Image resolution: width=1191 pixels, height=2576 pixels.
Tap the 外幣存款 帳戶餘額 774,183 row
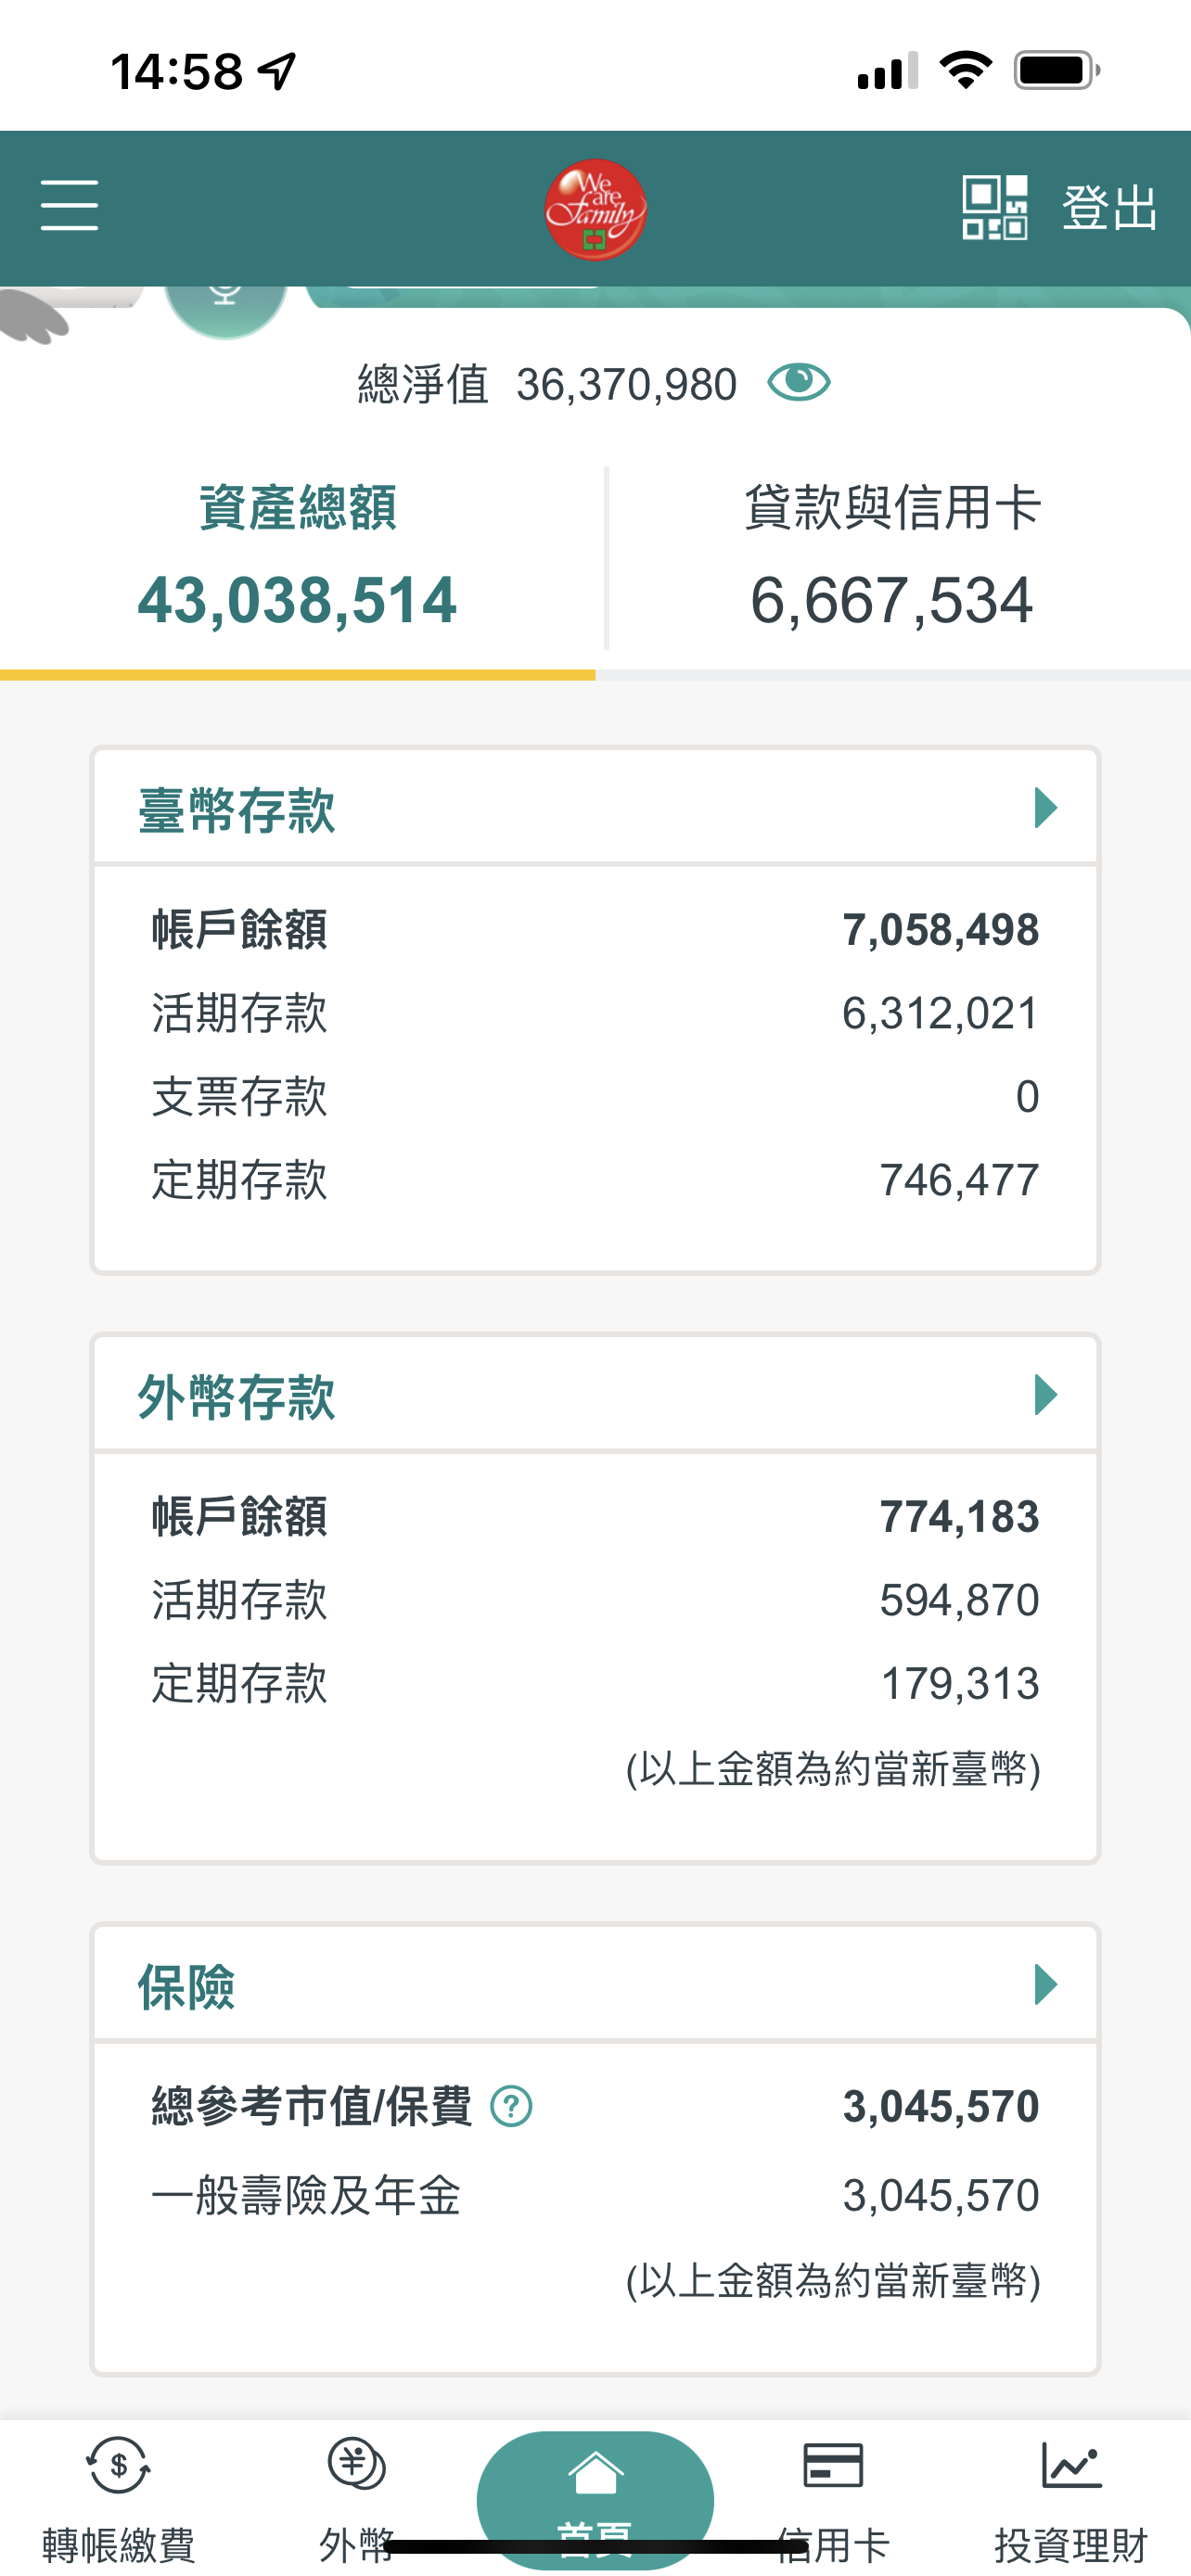pos(595,1517)
